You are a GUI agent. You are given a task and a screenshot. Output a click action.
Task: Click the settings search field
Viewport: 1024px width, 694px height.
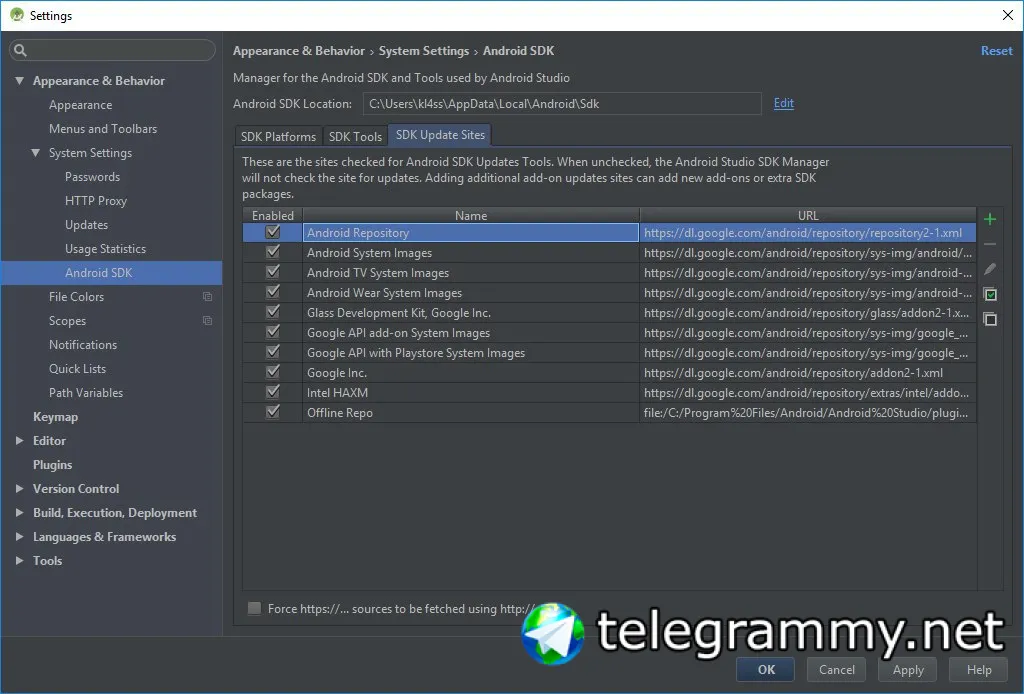tap(112, 50)
